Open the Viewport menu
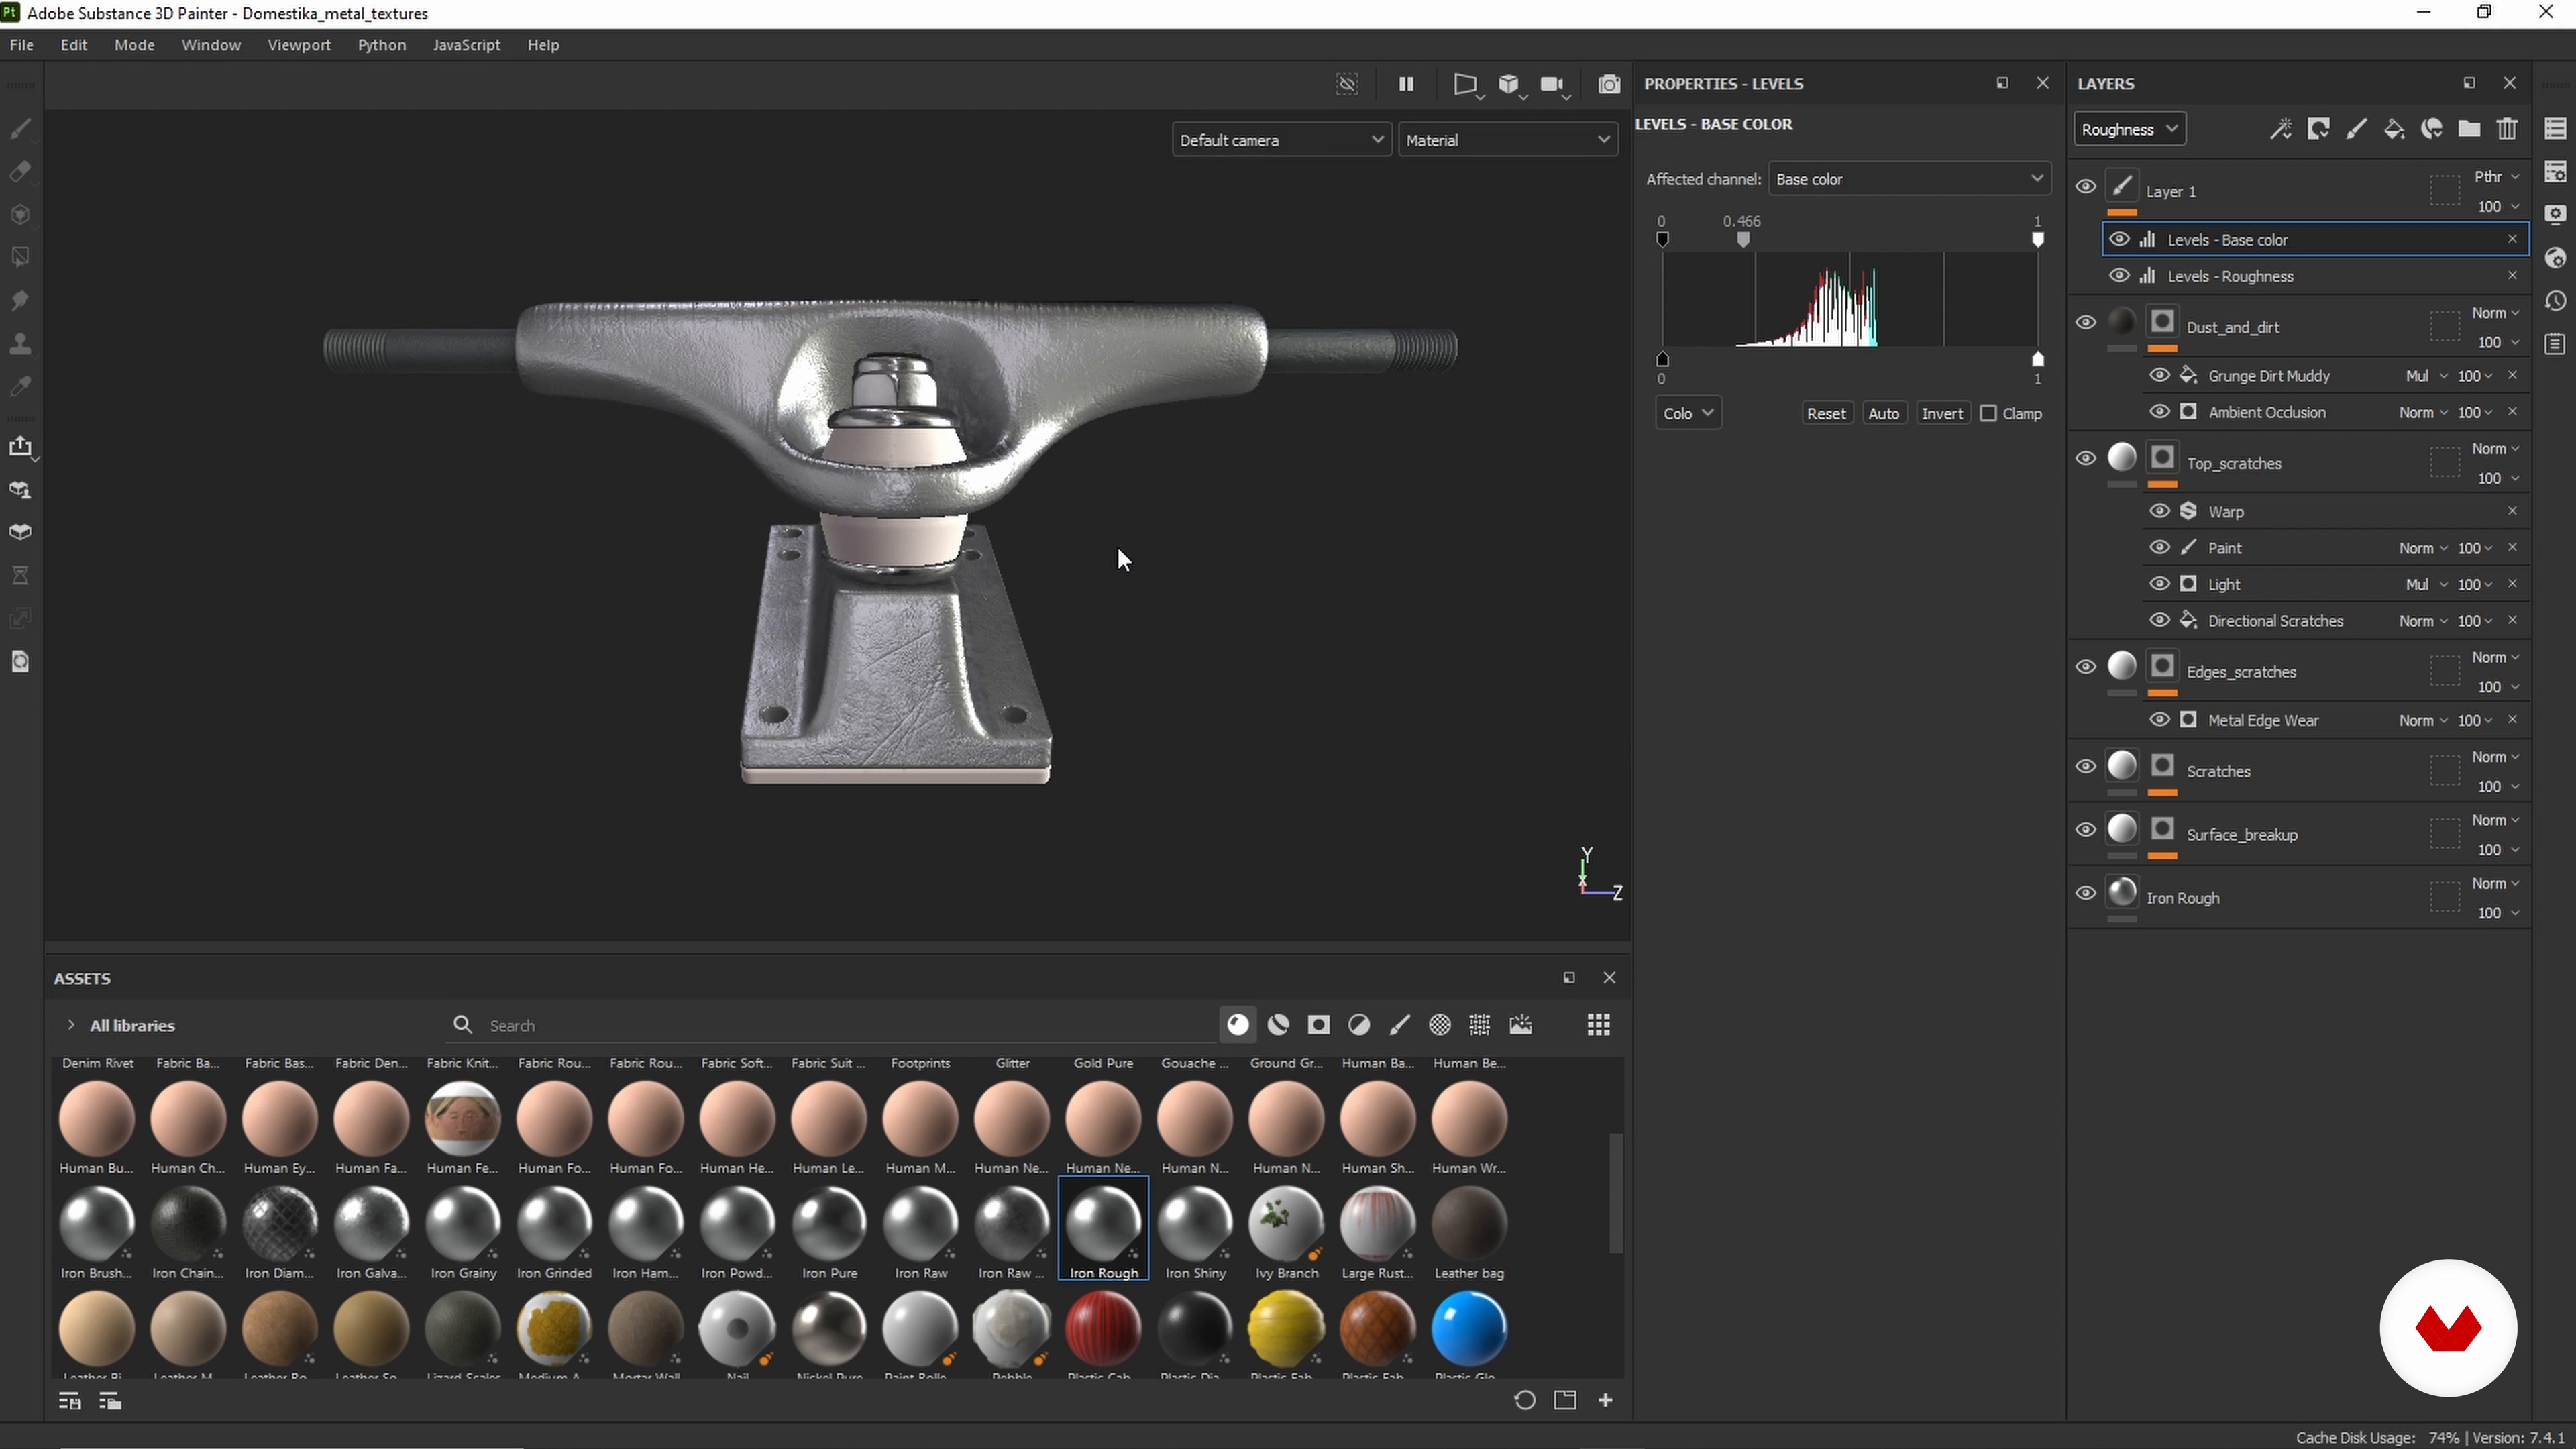Viewport: 2576px width, 1449px height. pyautogui.click(x=299, y=45)
